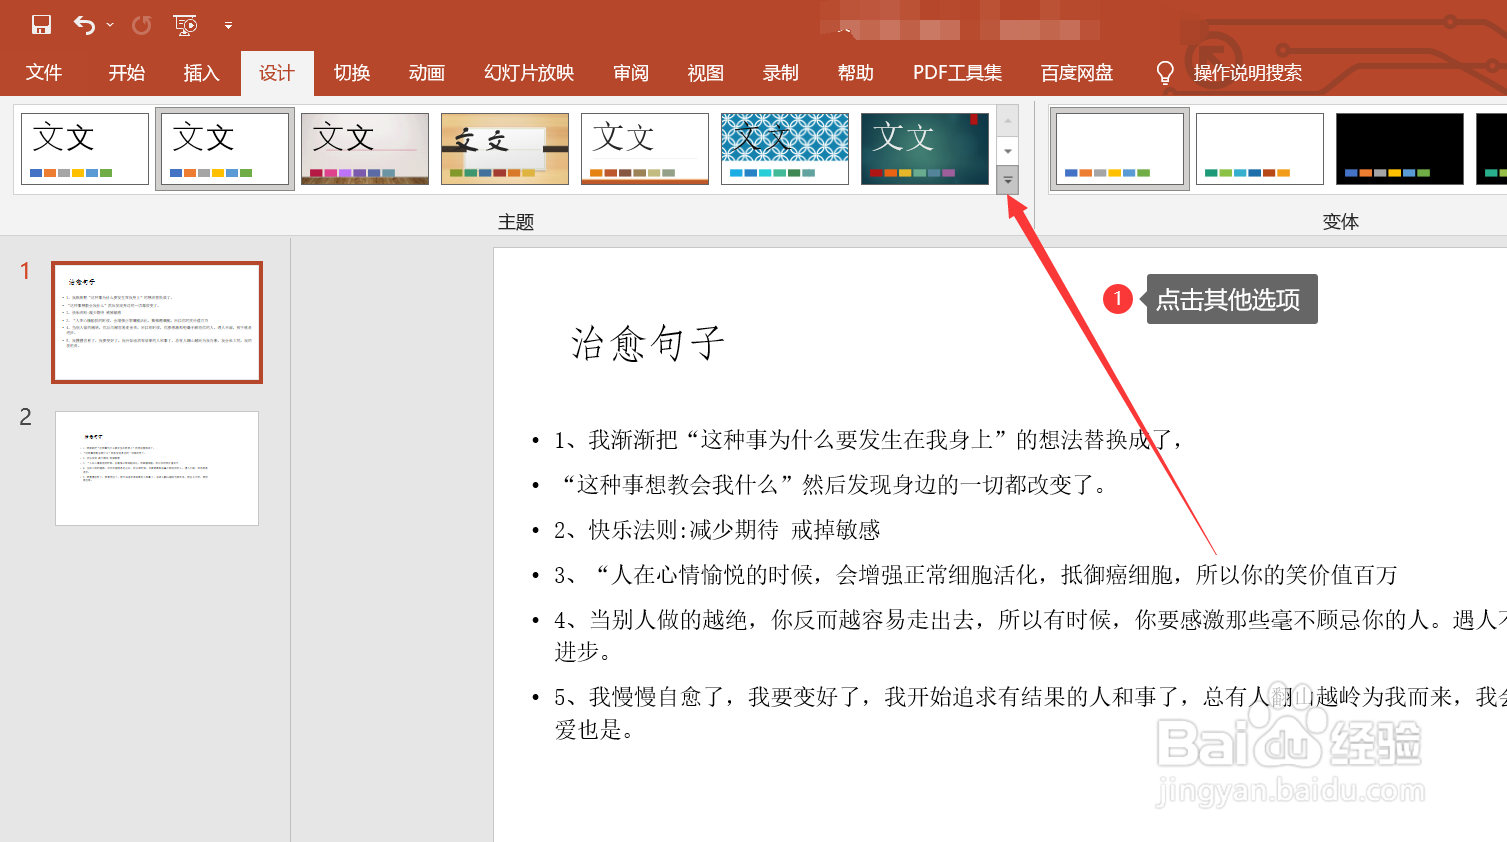Viewport: 1507px width, 842px height.
Task: Open the Undo history dropdown arrow
Action: [110, 26]
